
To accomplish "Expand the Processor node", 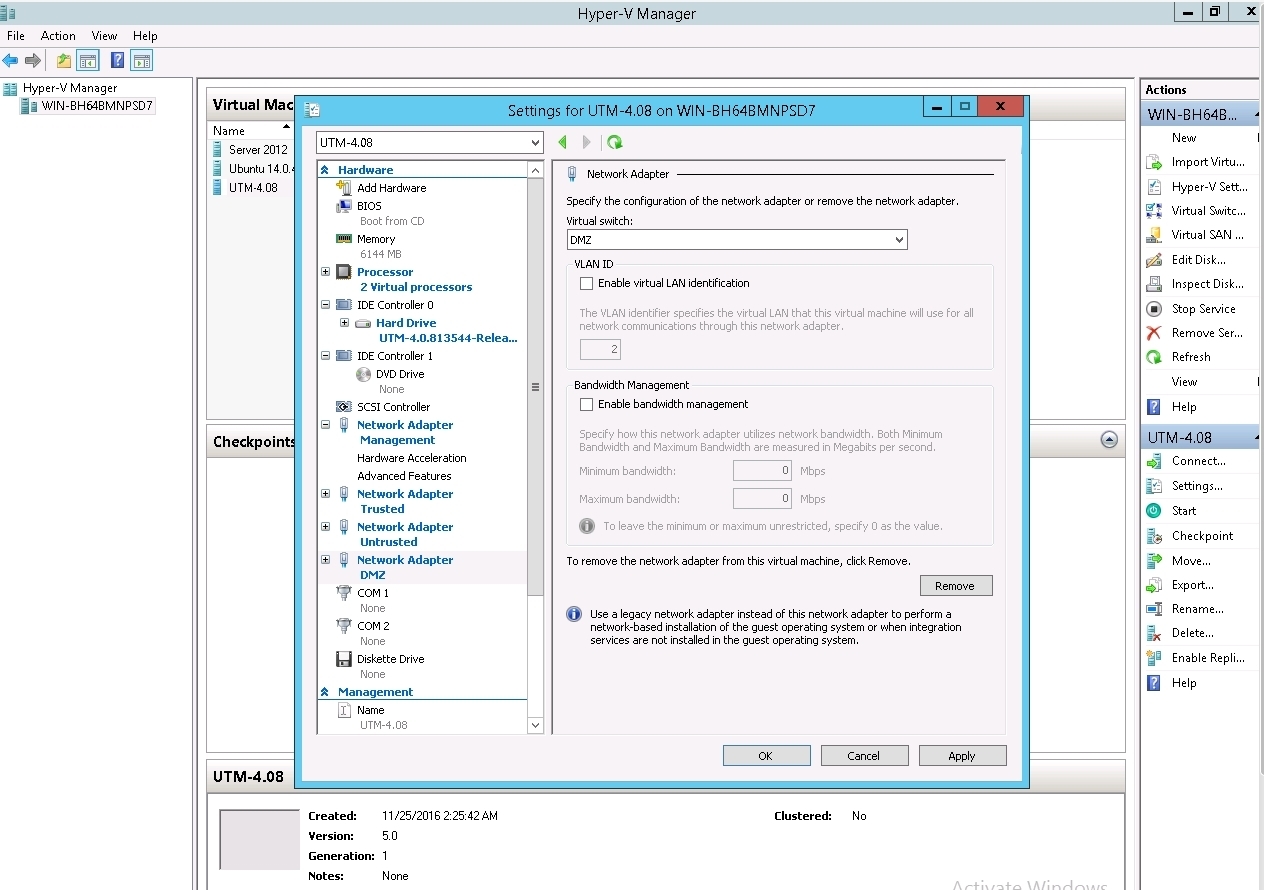I will click(x=325, y=272).
